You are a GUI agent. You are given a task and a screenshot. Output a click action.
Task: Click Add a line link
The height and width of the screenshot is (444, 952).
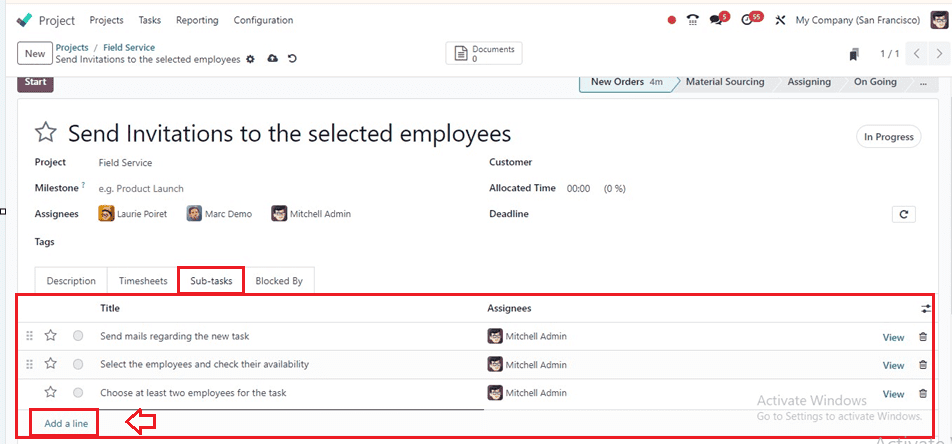66,424
